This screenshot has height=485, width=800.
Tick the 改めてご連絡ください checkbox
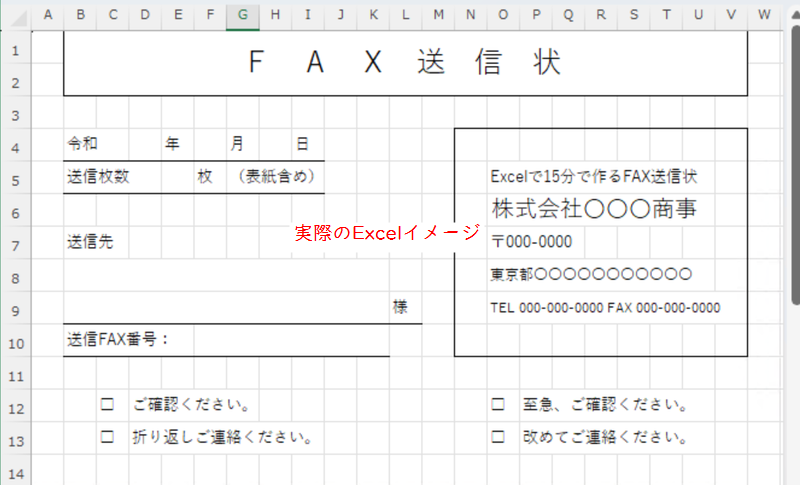click(497, 437)
